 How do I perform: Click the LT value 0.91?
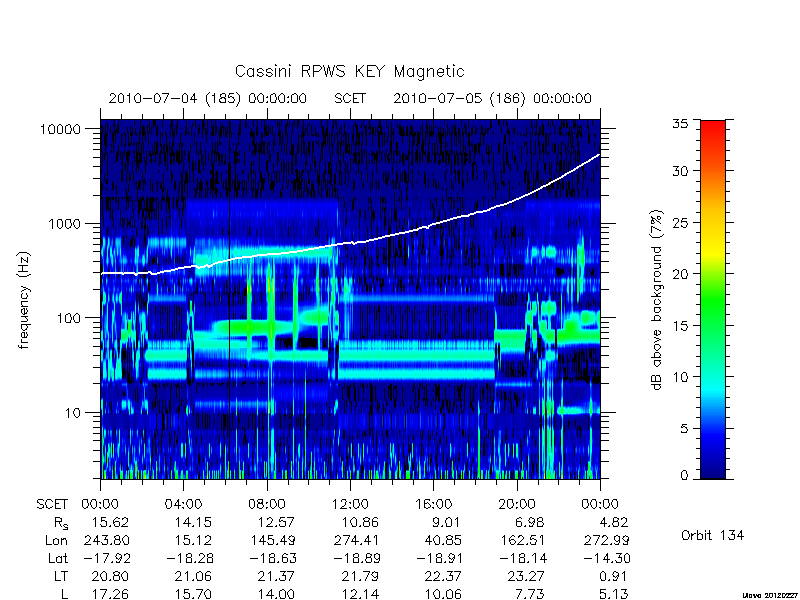[x=613, y=577]
